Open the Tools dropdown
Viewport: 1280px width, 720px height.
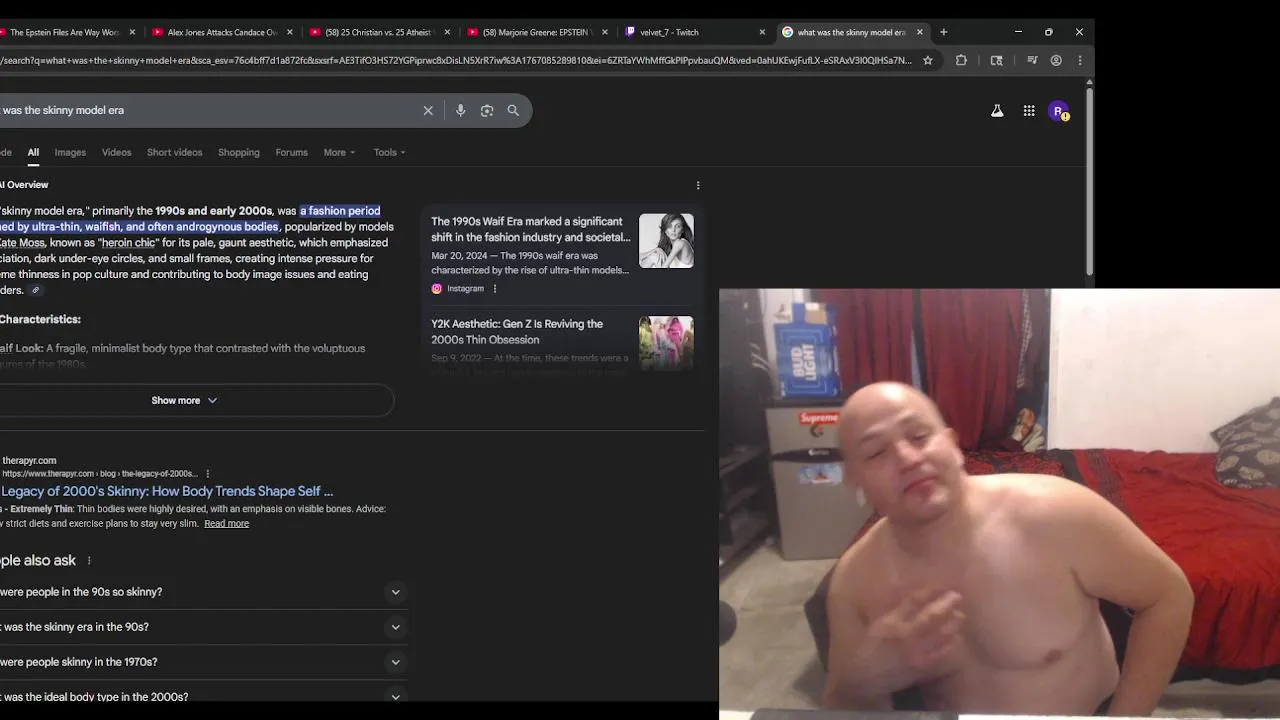point(389,153)
